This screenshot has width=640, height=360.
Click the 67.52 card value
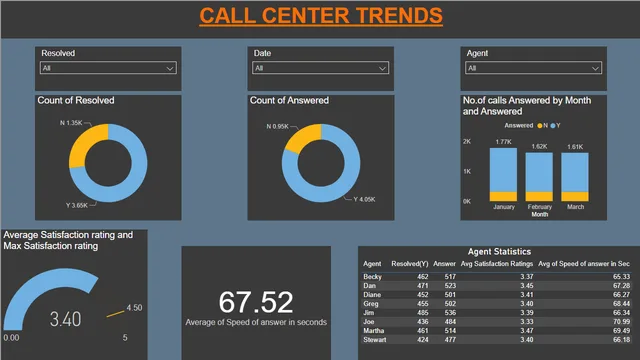pyautogui.click(x=256, y=302)
